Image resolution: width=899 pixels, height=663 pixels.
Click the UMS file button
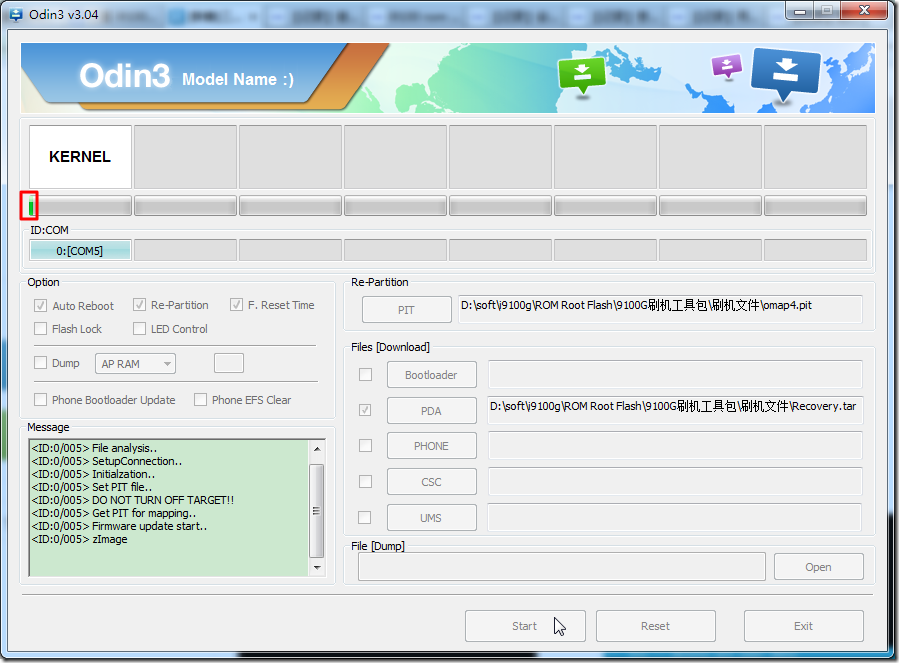point(432,518)
